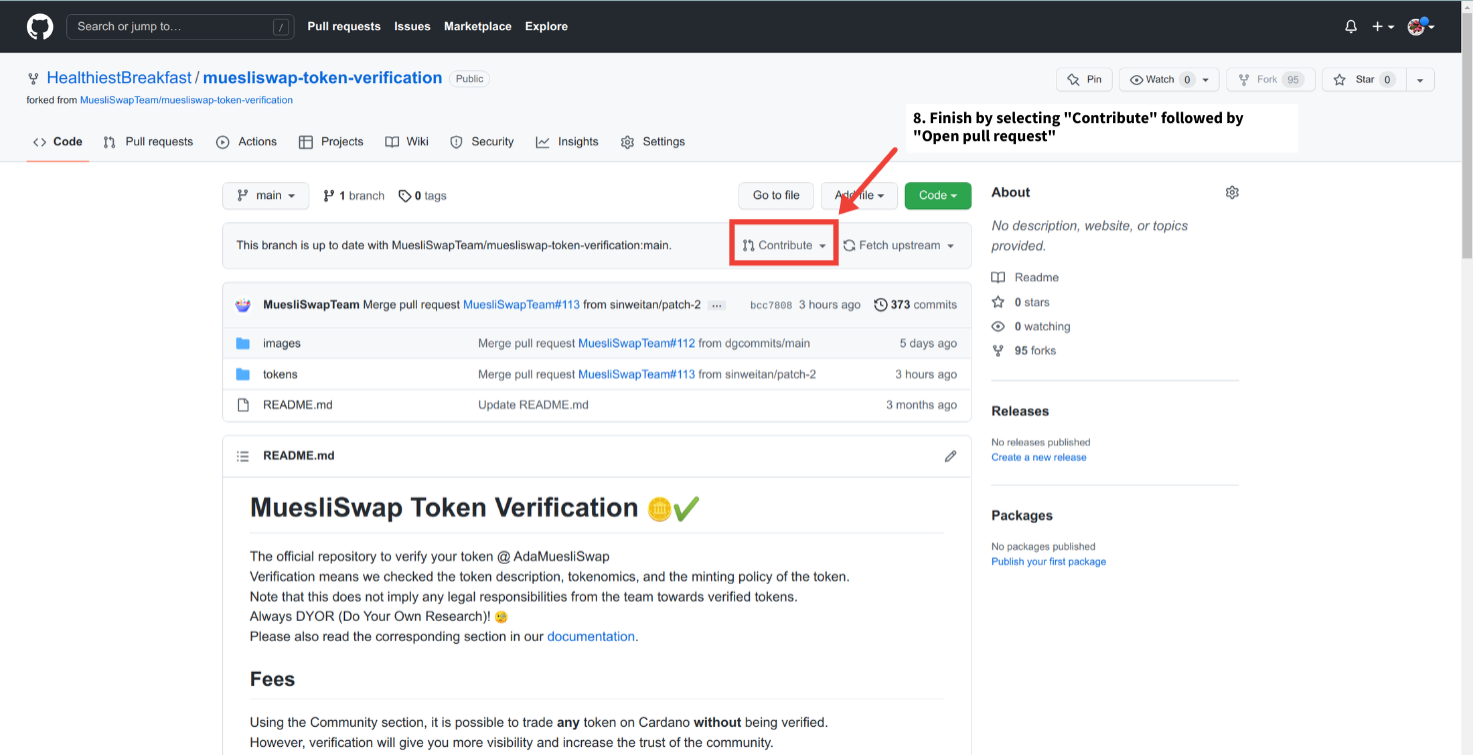This screenshot has width=1473, height=755.
Task: Open the notifications bell
Action: 1351,27
